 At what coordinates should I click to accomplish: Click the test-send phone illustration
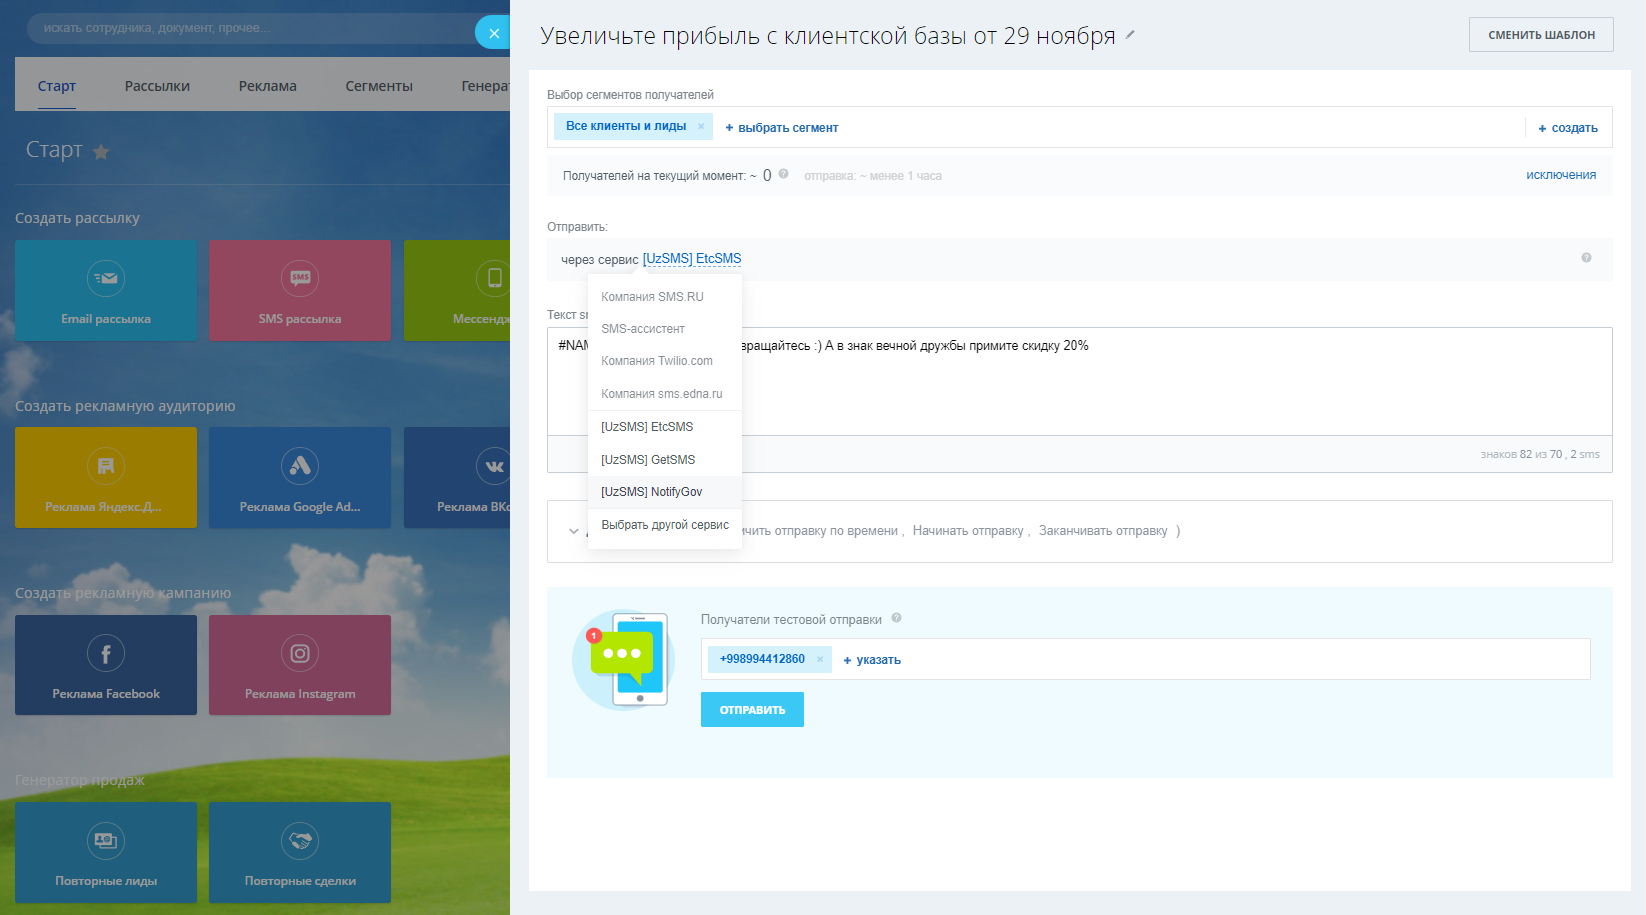(x=622, y=660)
